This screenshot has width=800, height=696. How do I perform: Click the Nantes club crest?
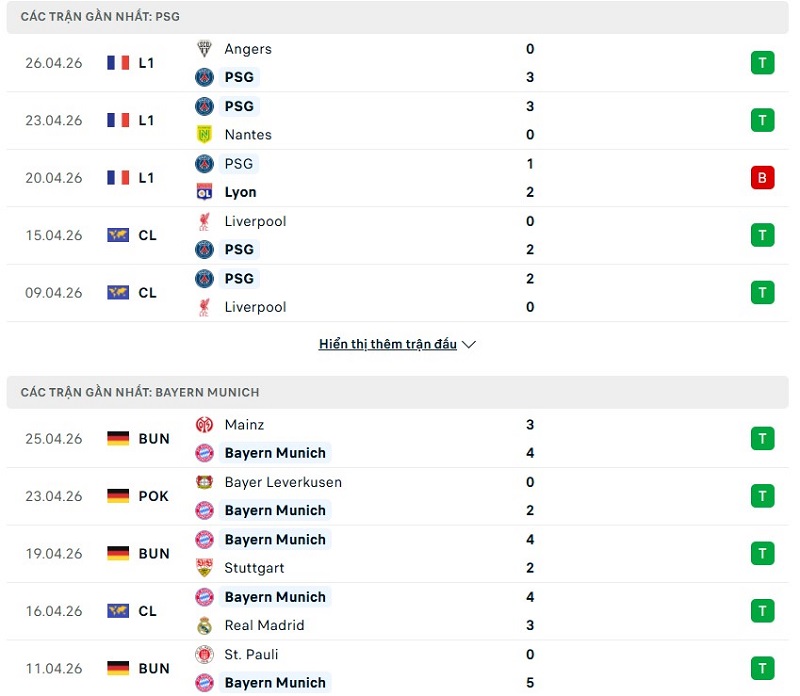coord(205,135)
